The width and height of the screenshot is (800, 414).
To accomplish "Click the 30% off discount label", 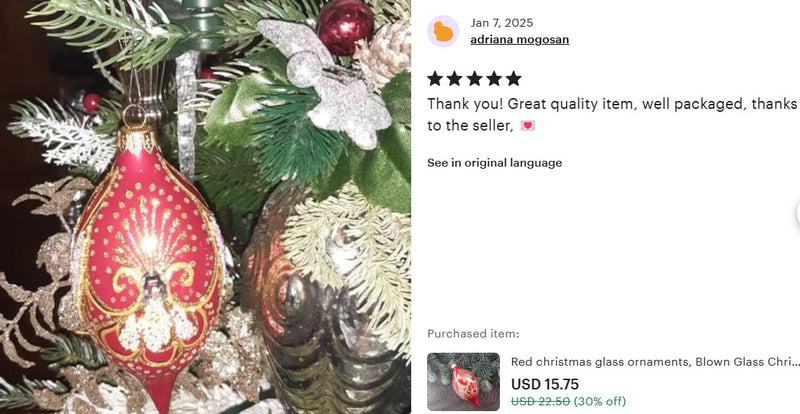I will click(x=599, y=401).
